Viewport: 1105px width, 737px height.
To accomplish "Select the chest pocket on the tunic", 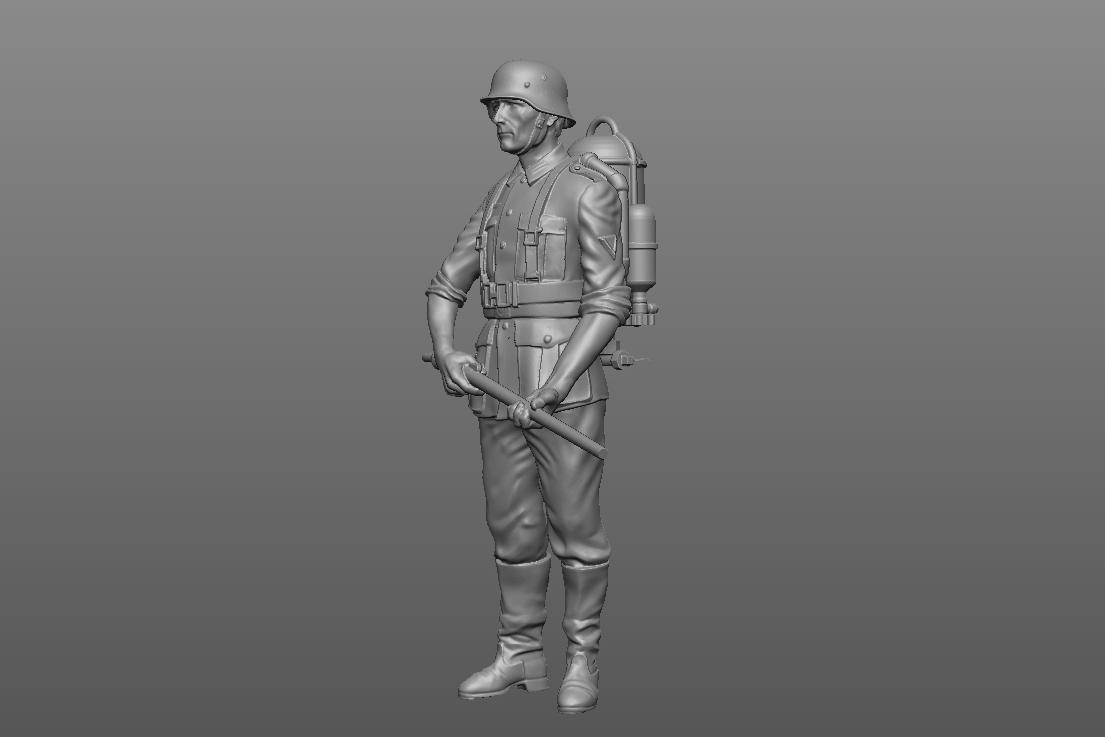I will [529, 253].
